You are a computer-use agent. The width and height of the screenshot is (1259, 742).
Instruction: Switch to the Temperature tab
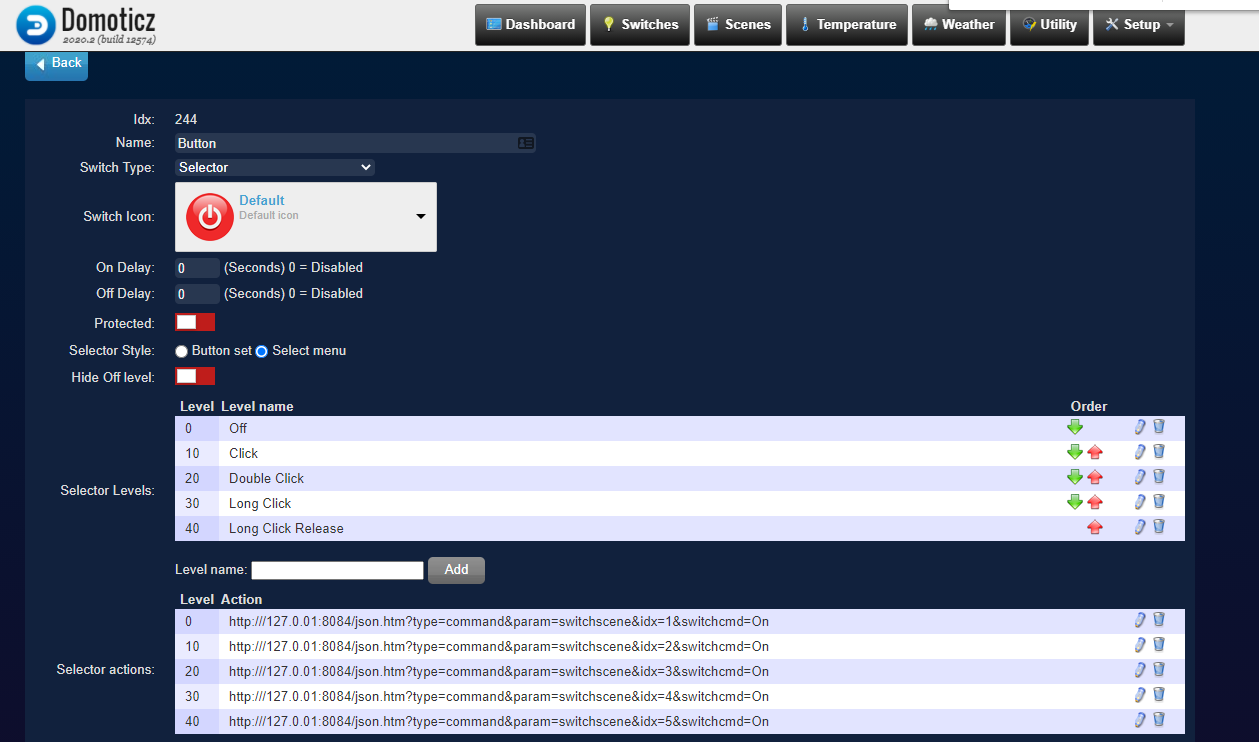(x=847, y=25)
